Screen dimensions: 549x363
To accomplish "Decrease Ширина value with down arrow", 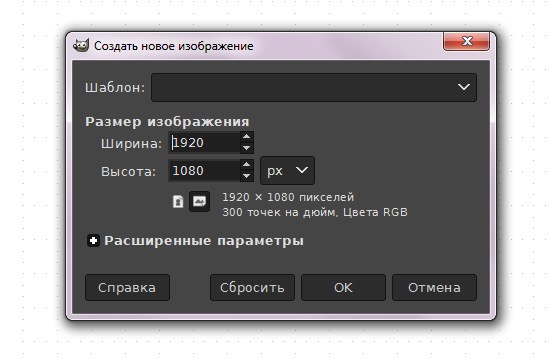I will (x=246, y=148).
